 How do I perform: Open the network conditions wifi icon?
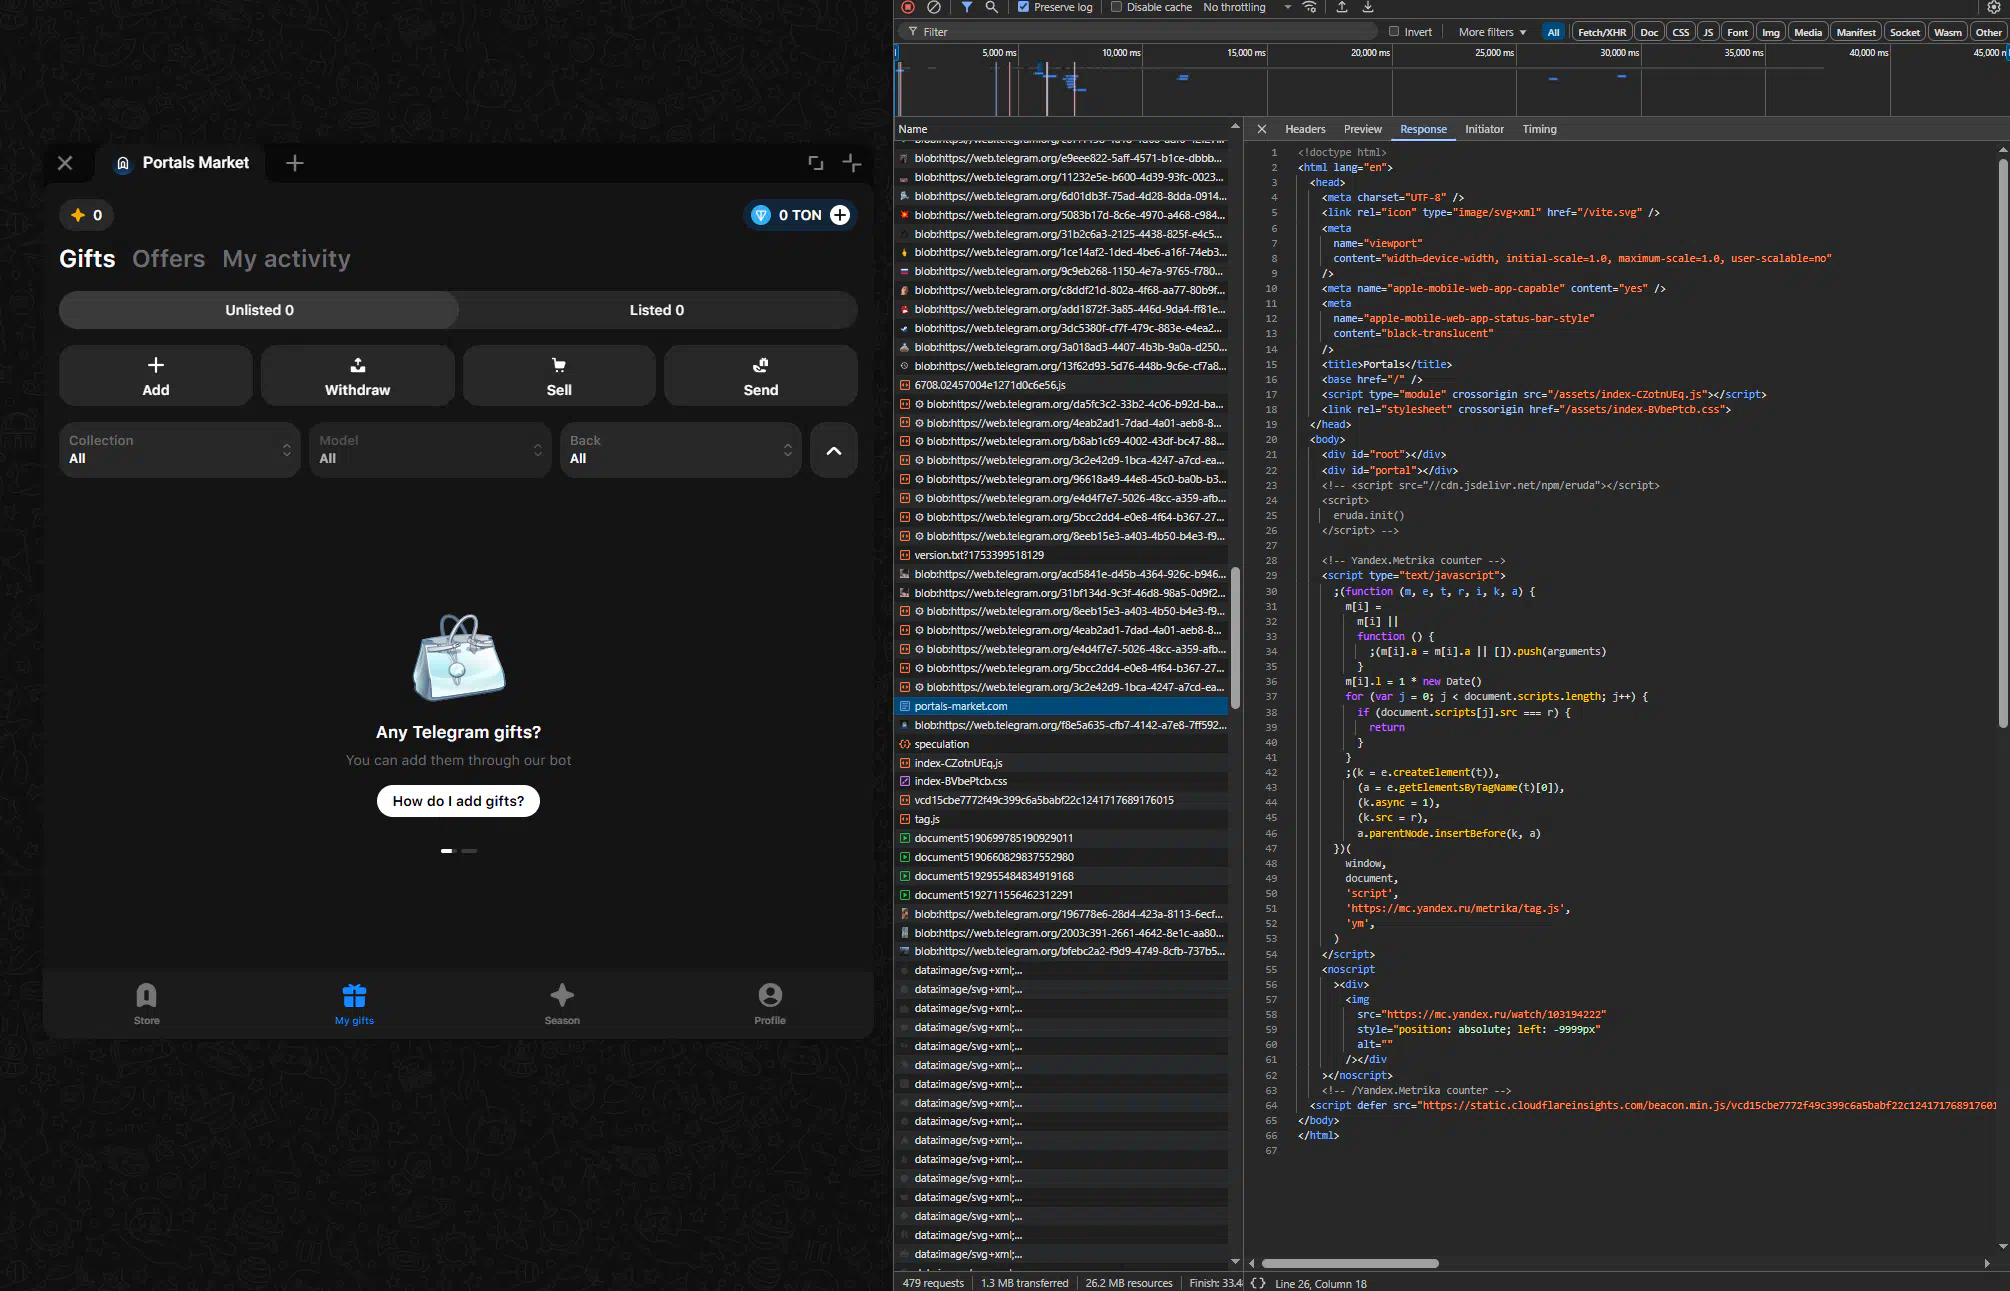(x=1310, y=7)
